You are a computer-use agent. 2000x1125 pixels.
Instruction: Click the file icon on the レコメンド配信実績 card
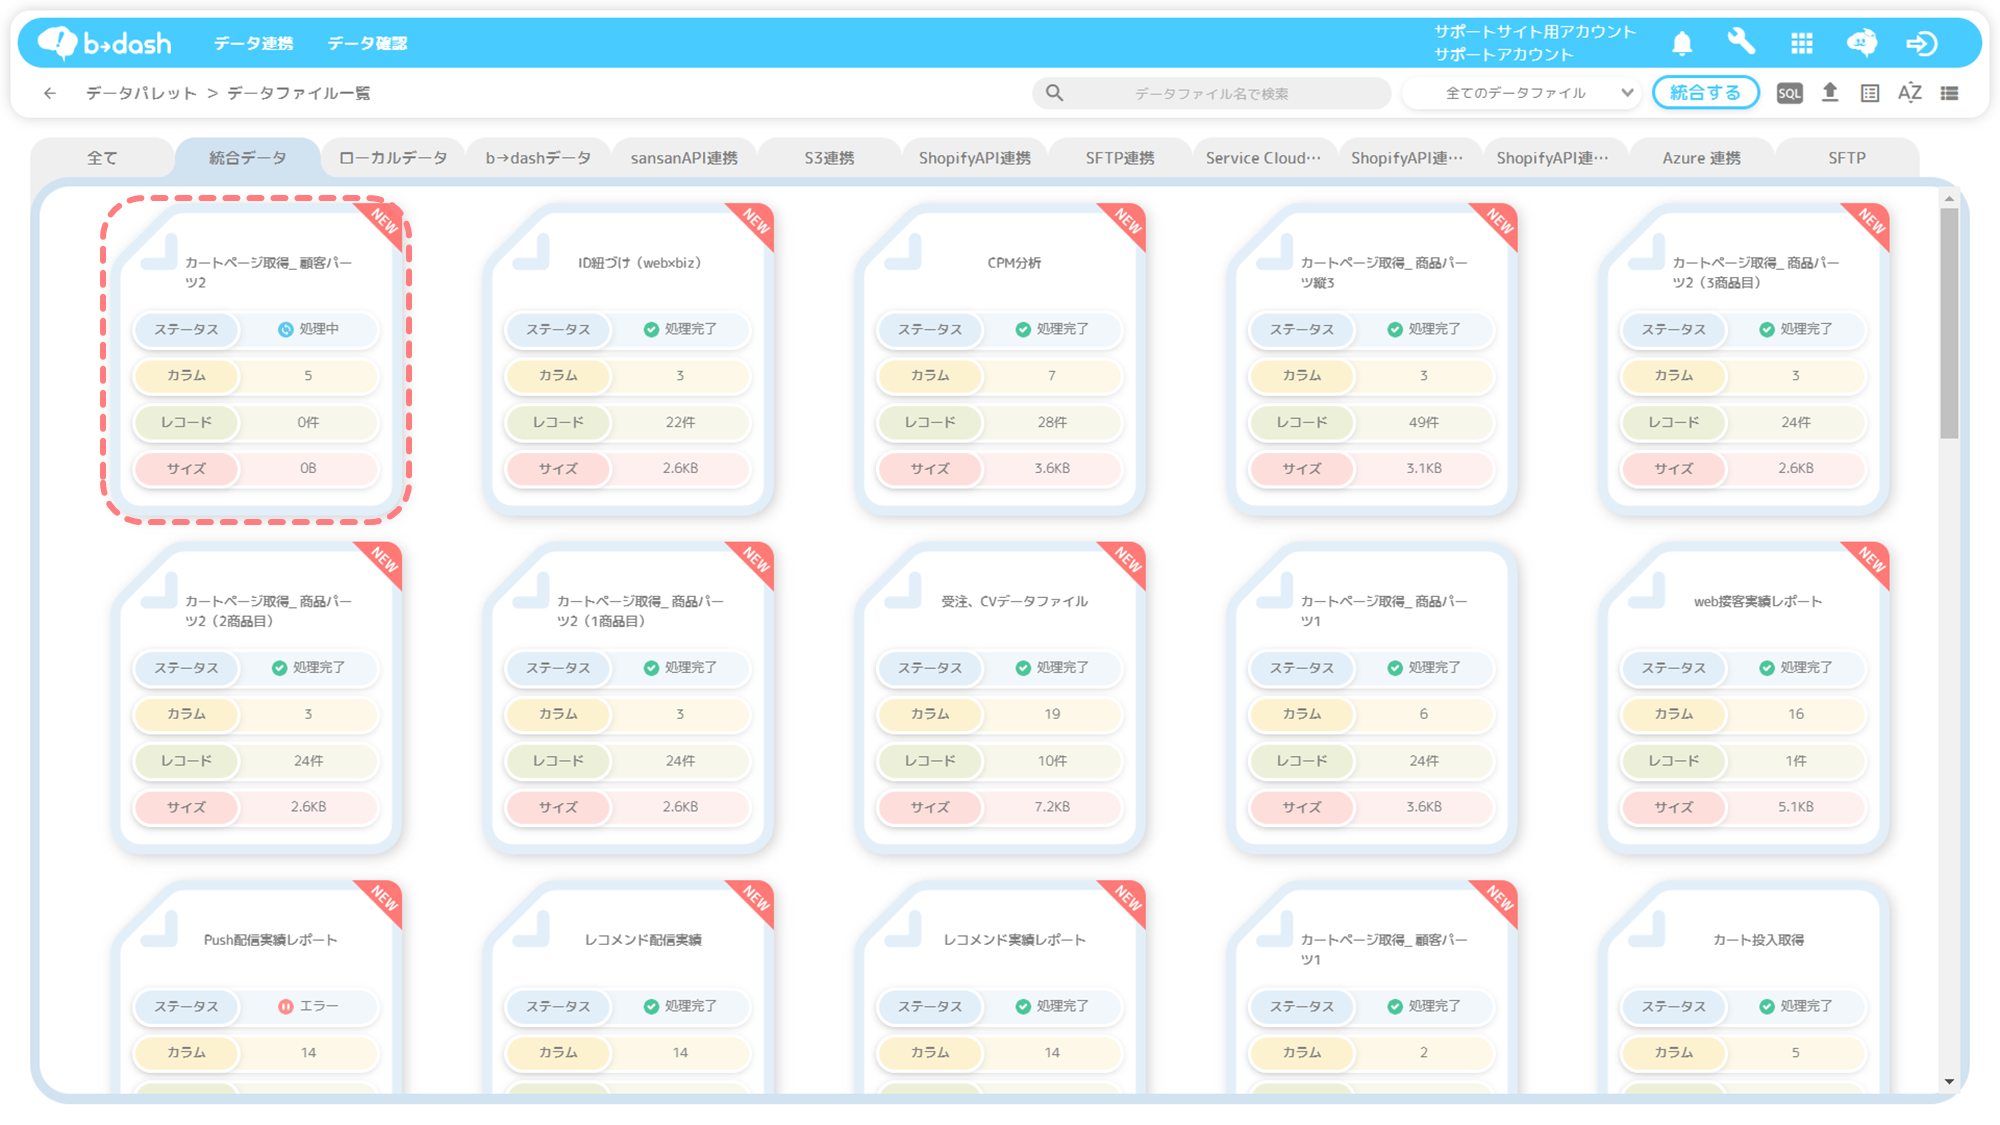click(531, 929)
